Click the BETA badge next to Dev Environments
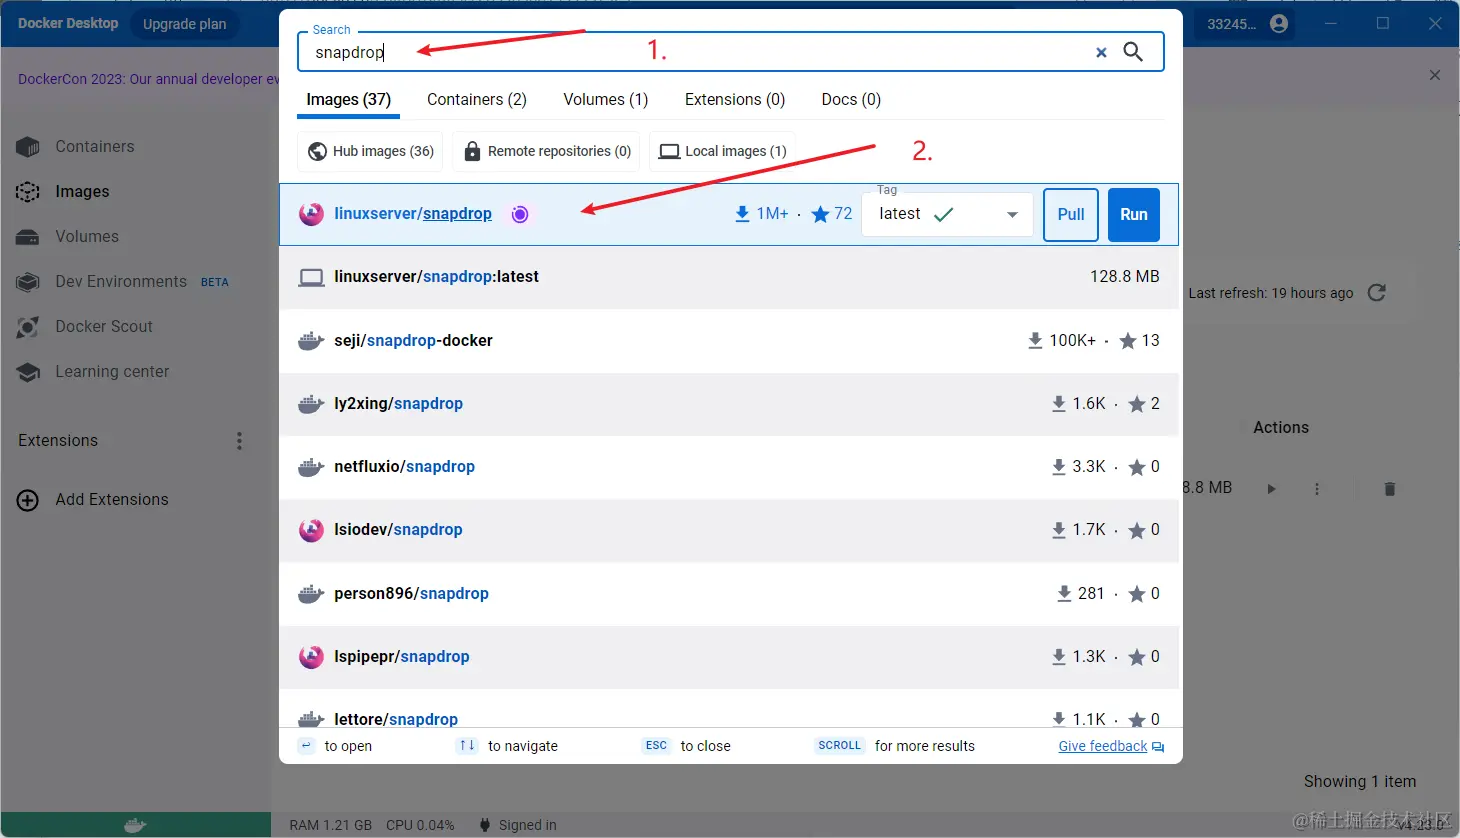This screenshot has width=1460, height=838. [215, 283]
